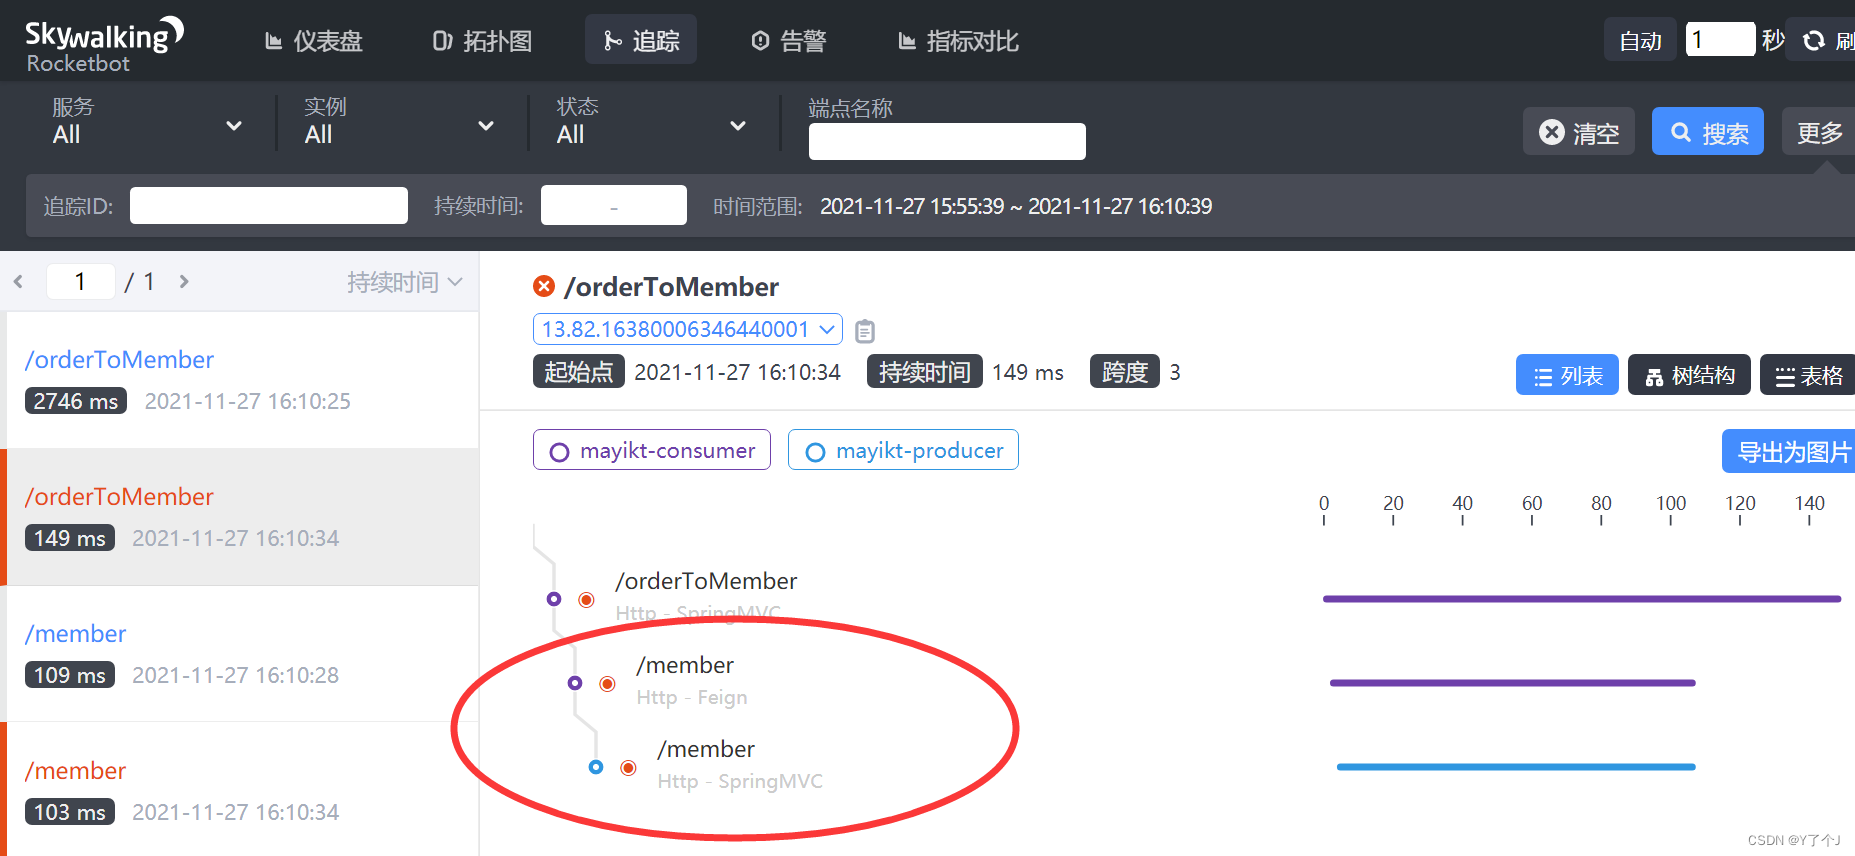Viewport: 1855px width, 856px height.
Task: Open the 持续时间 sort dropdown
Action: [404, 282]
